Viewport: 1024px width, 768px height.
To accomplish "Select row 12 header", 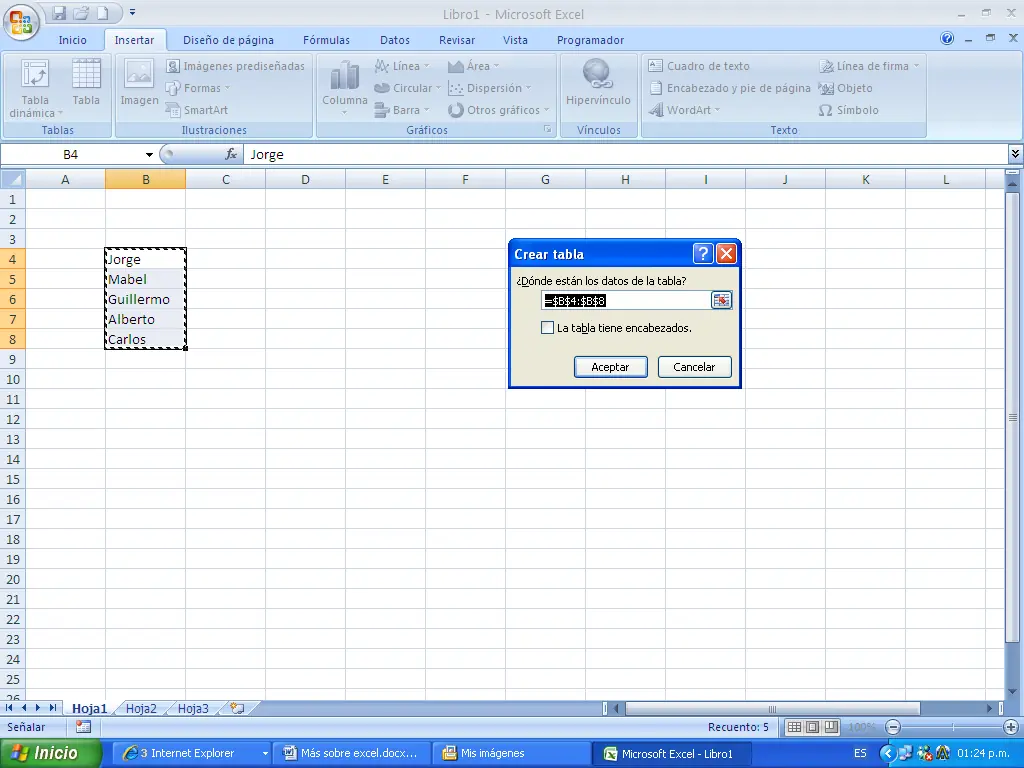I will pos(13,419).
